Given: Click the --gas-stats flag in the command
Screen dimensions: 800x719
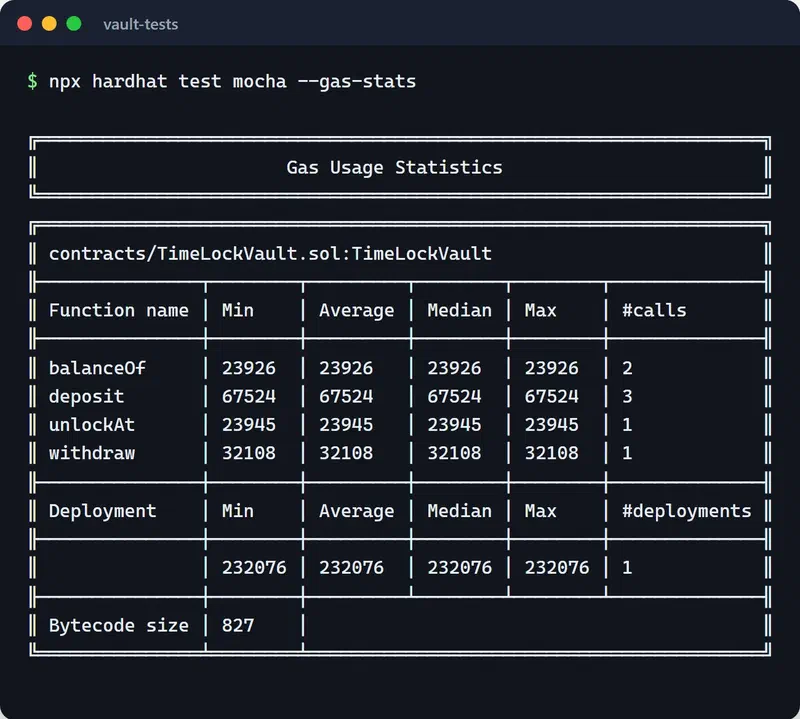Looking at the screenshot, I should point(357,81).
